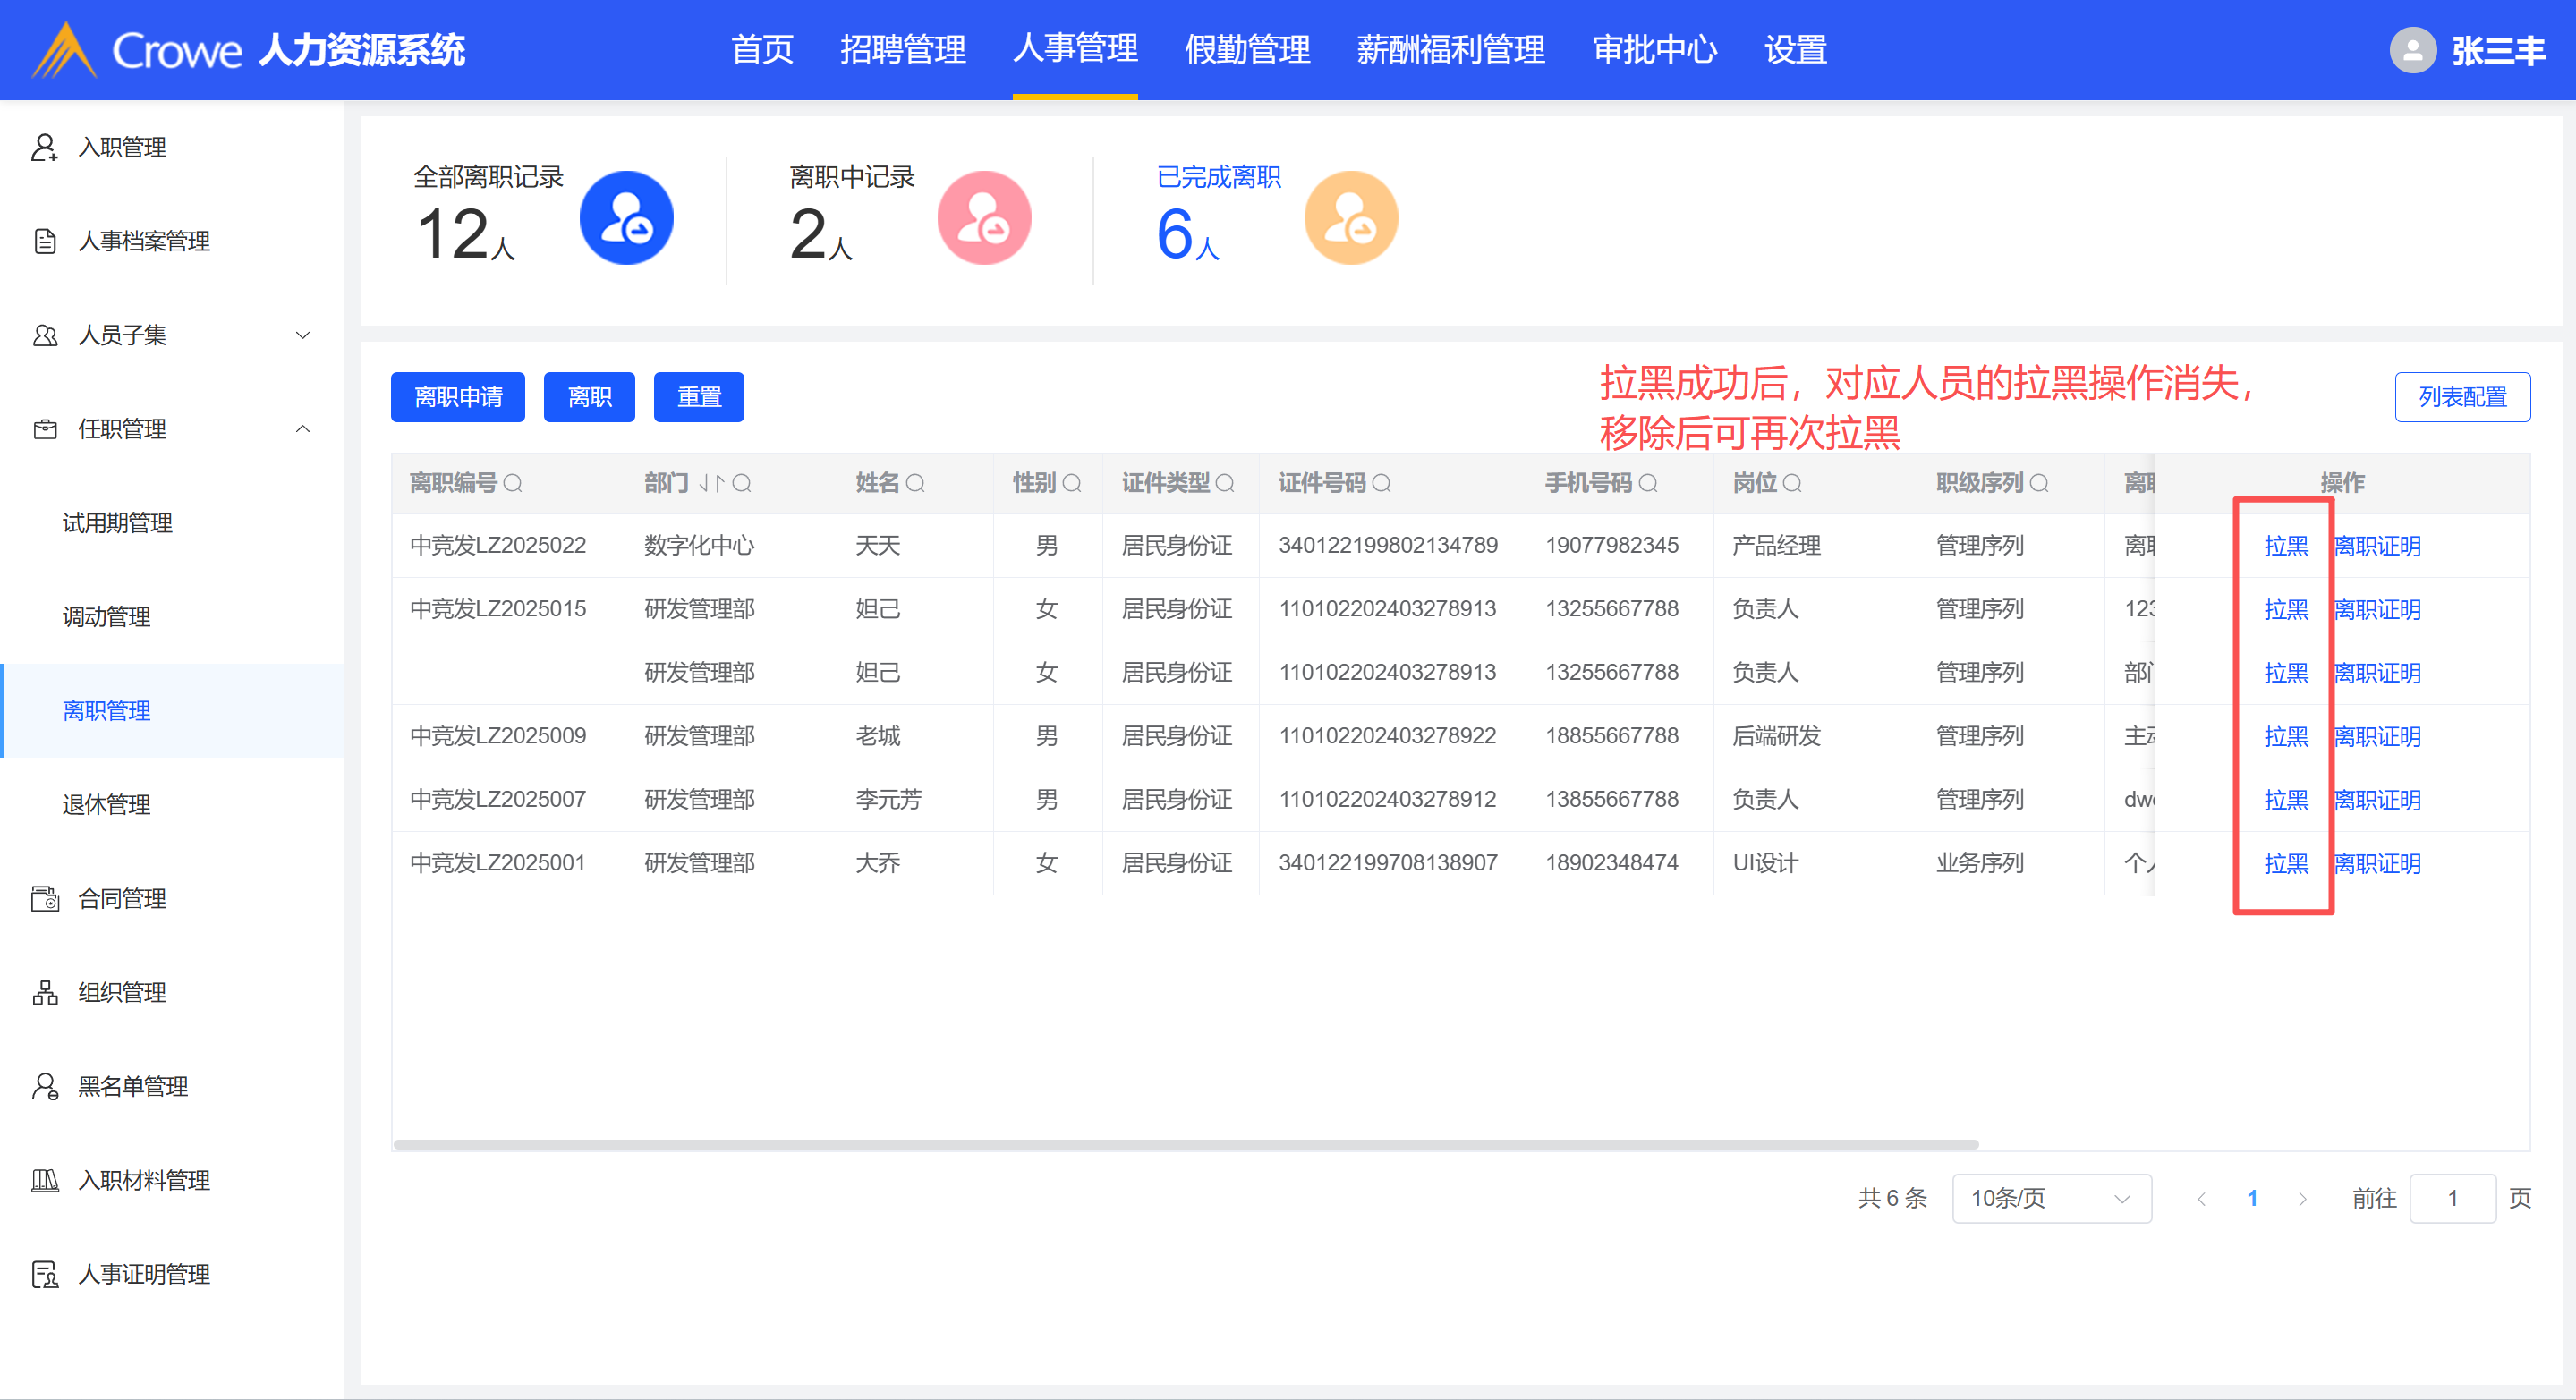
Task: Open the 10条/页 page size dropdown
Action: (x=2050, y=1198)
